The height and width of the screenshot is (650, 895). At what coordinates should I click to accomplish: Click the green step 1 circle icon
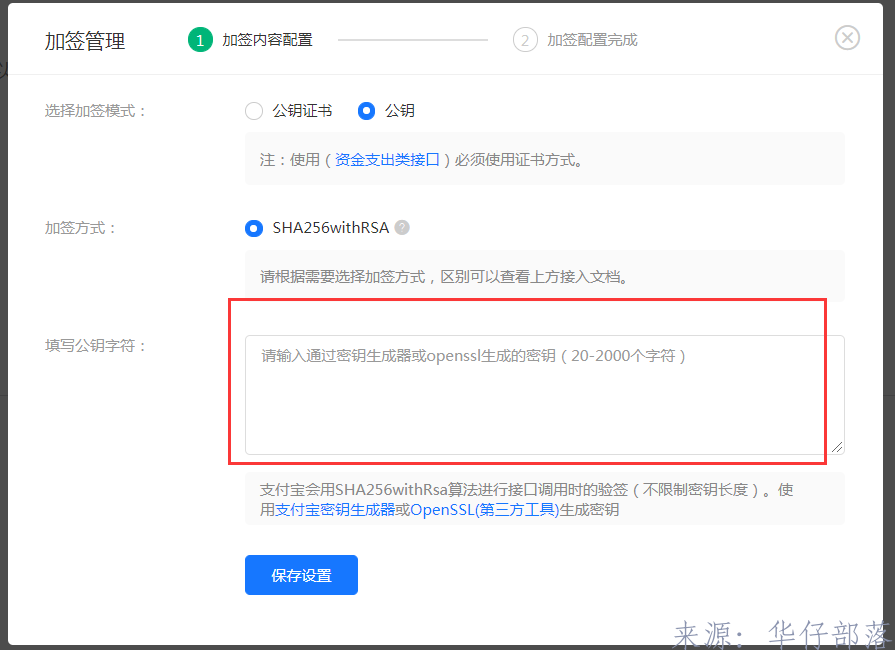click(200, 40)
